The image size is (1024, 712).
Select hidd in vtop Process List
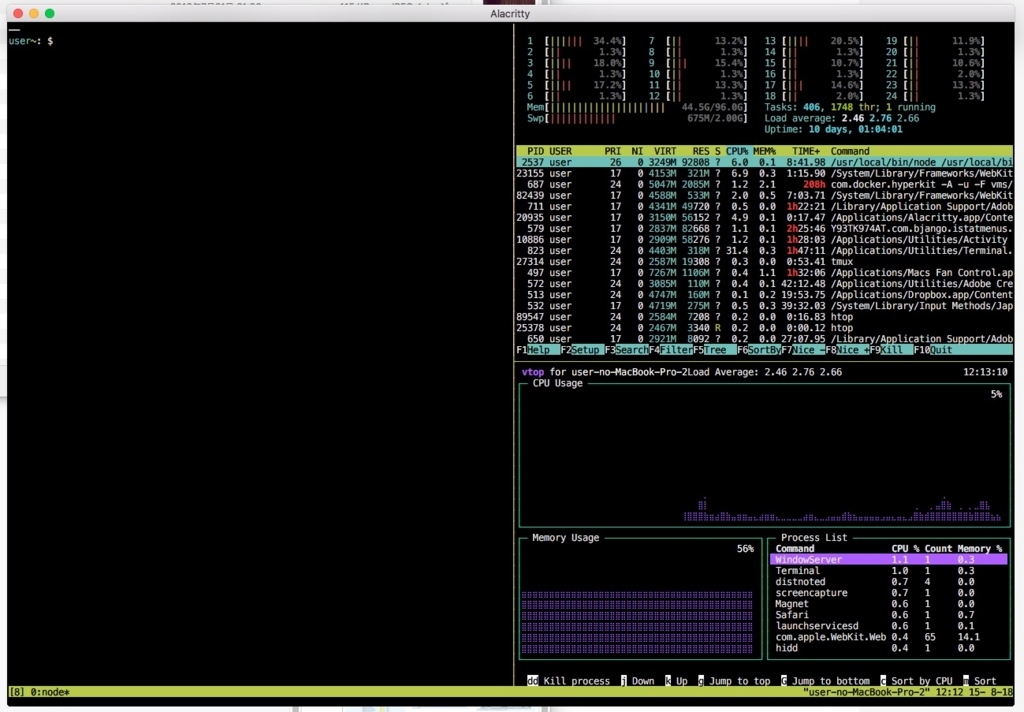point(888,648)
